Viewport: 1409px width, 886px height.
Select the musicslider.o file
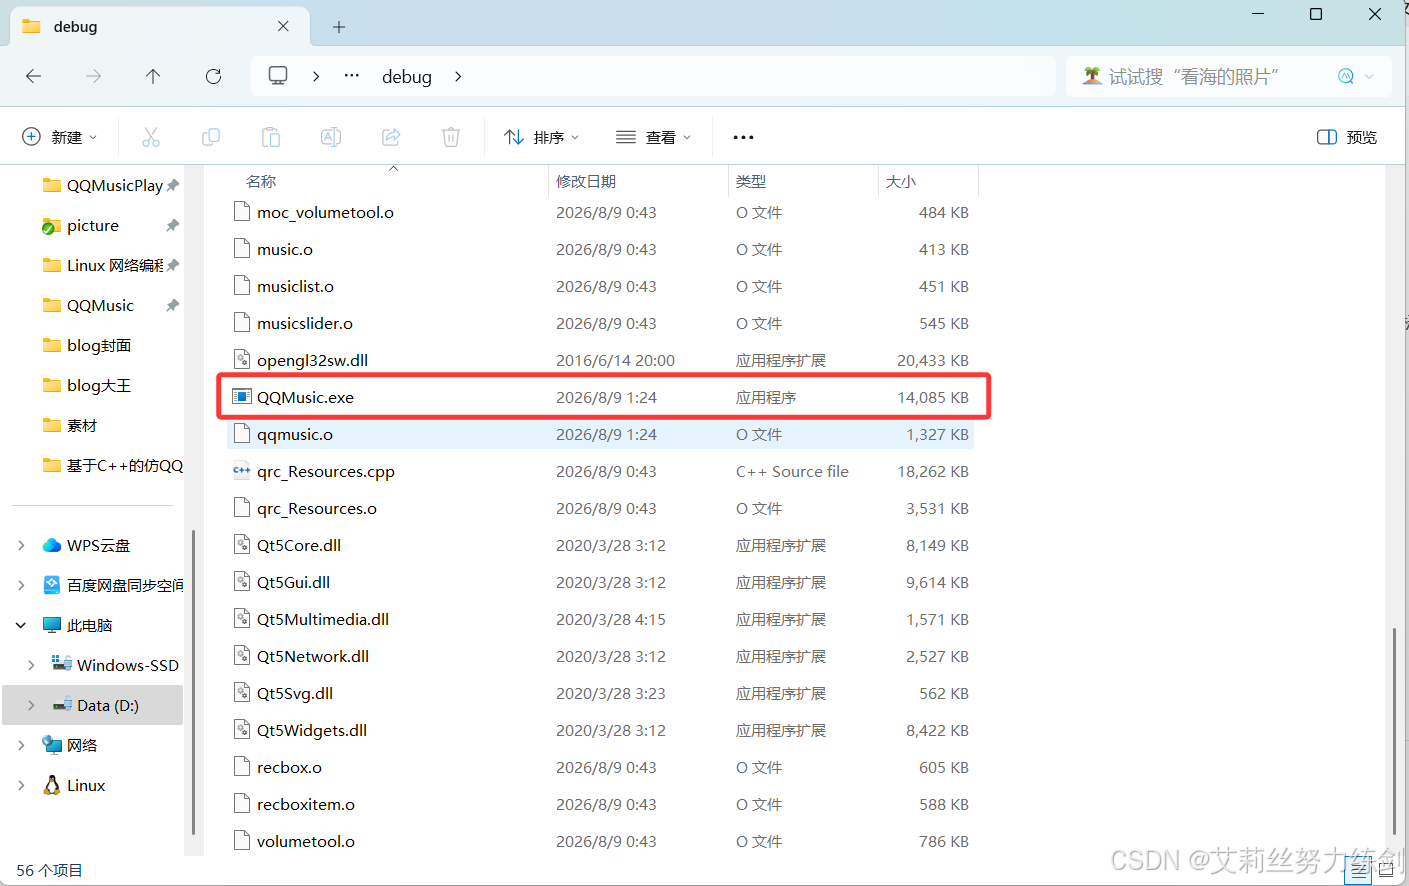click(x=600, y=323)
